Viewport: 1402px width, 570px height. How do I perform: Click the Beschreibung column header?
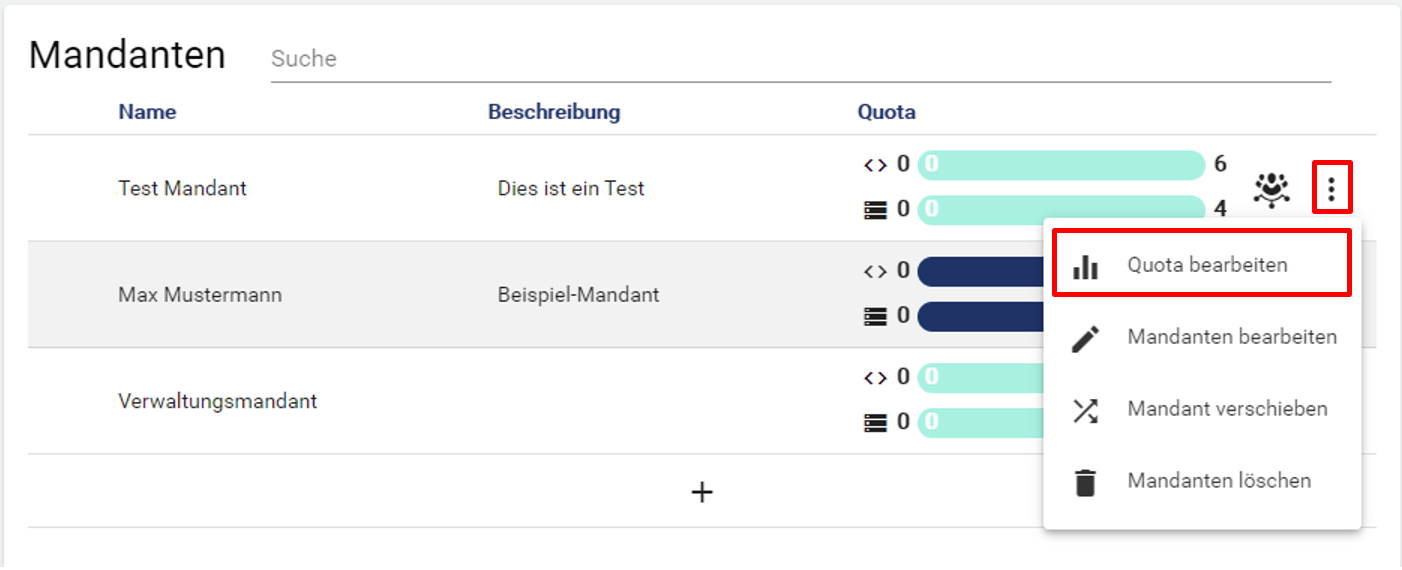point(554,112)
